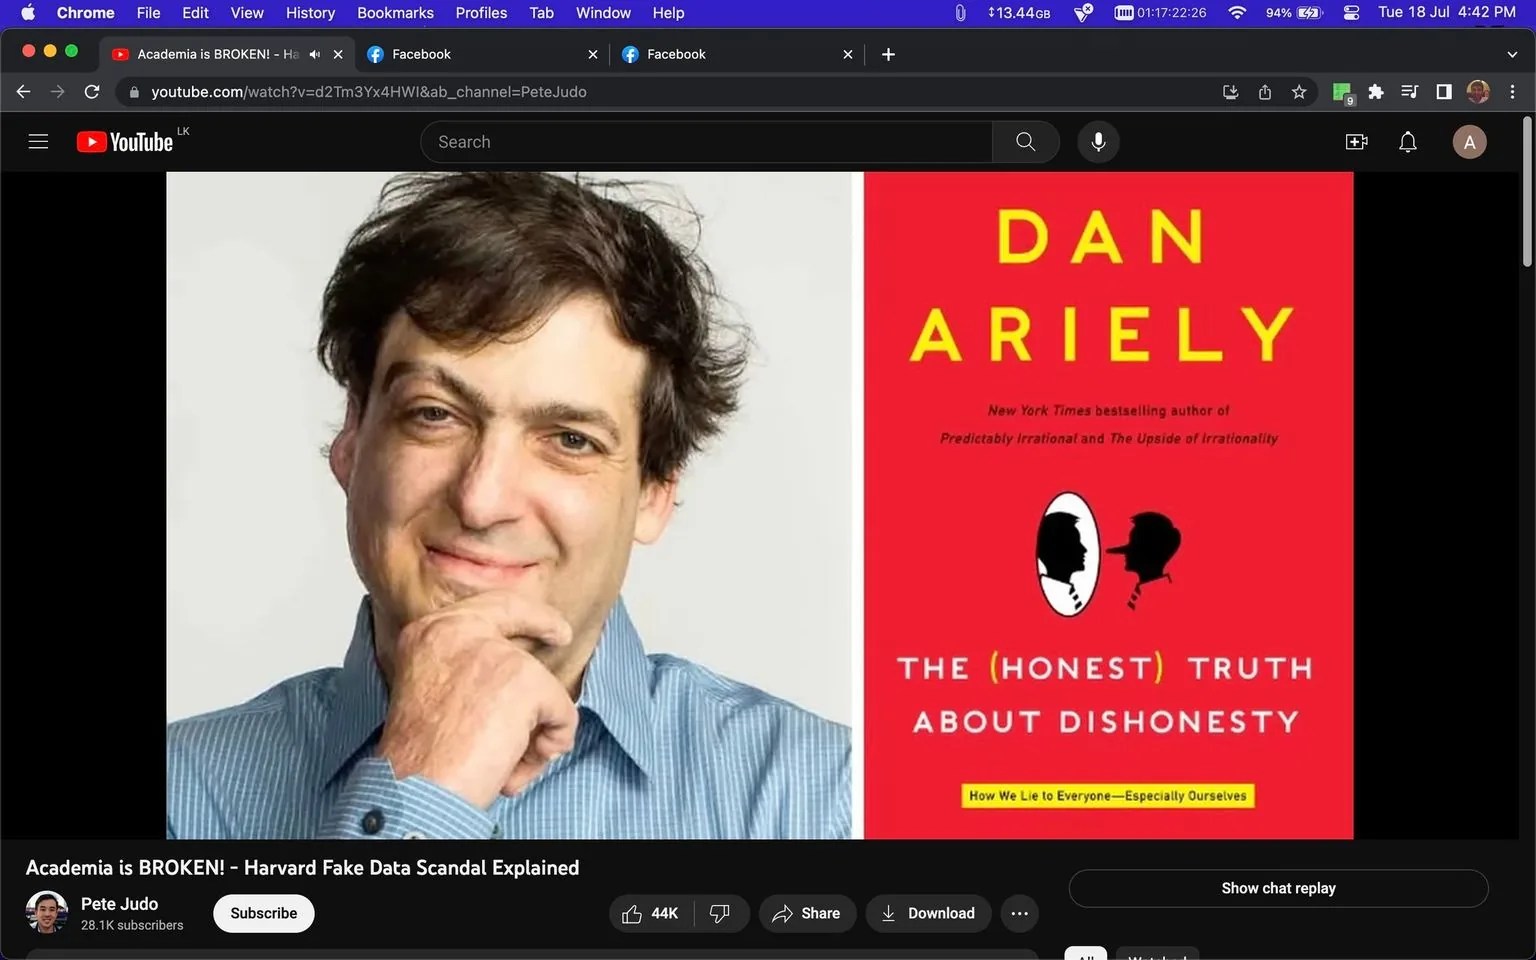Click the Show chat replay button
This screenshot has height=960, width=1536.
point(1277,888)
